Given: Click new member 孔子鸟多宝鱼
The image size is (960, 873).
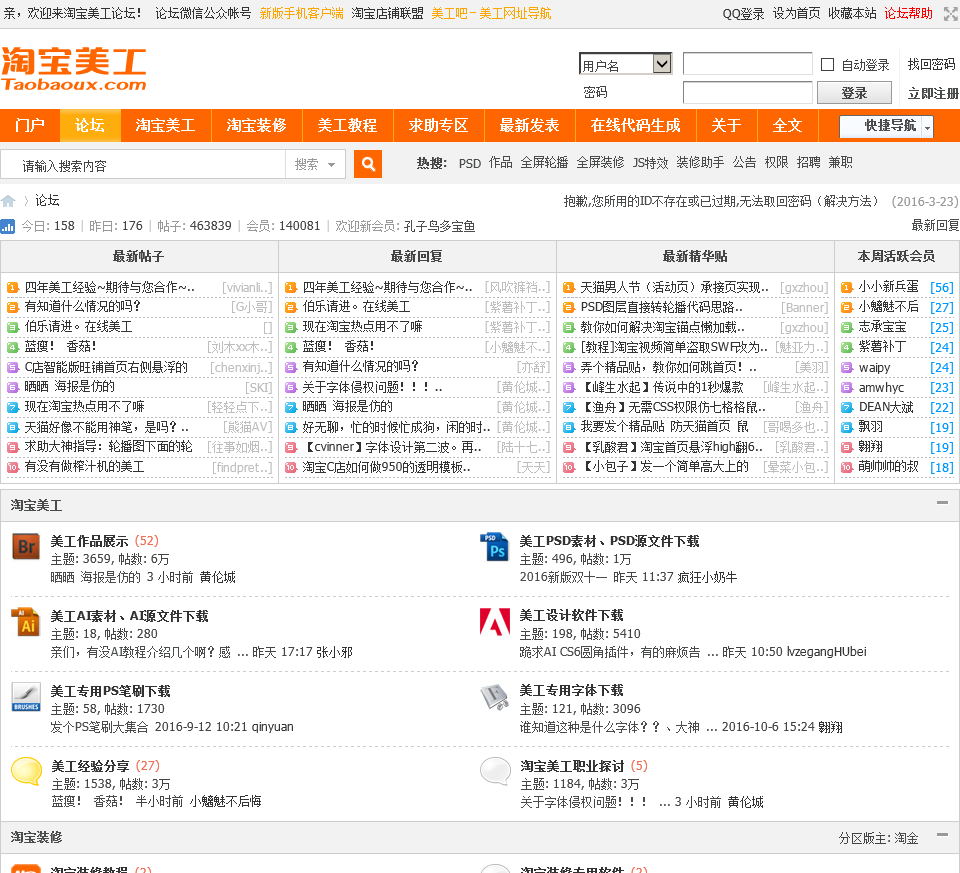Looking at the screenshot, I should tap(440, 227).
